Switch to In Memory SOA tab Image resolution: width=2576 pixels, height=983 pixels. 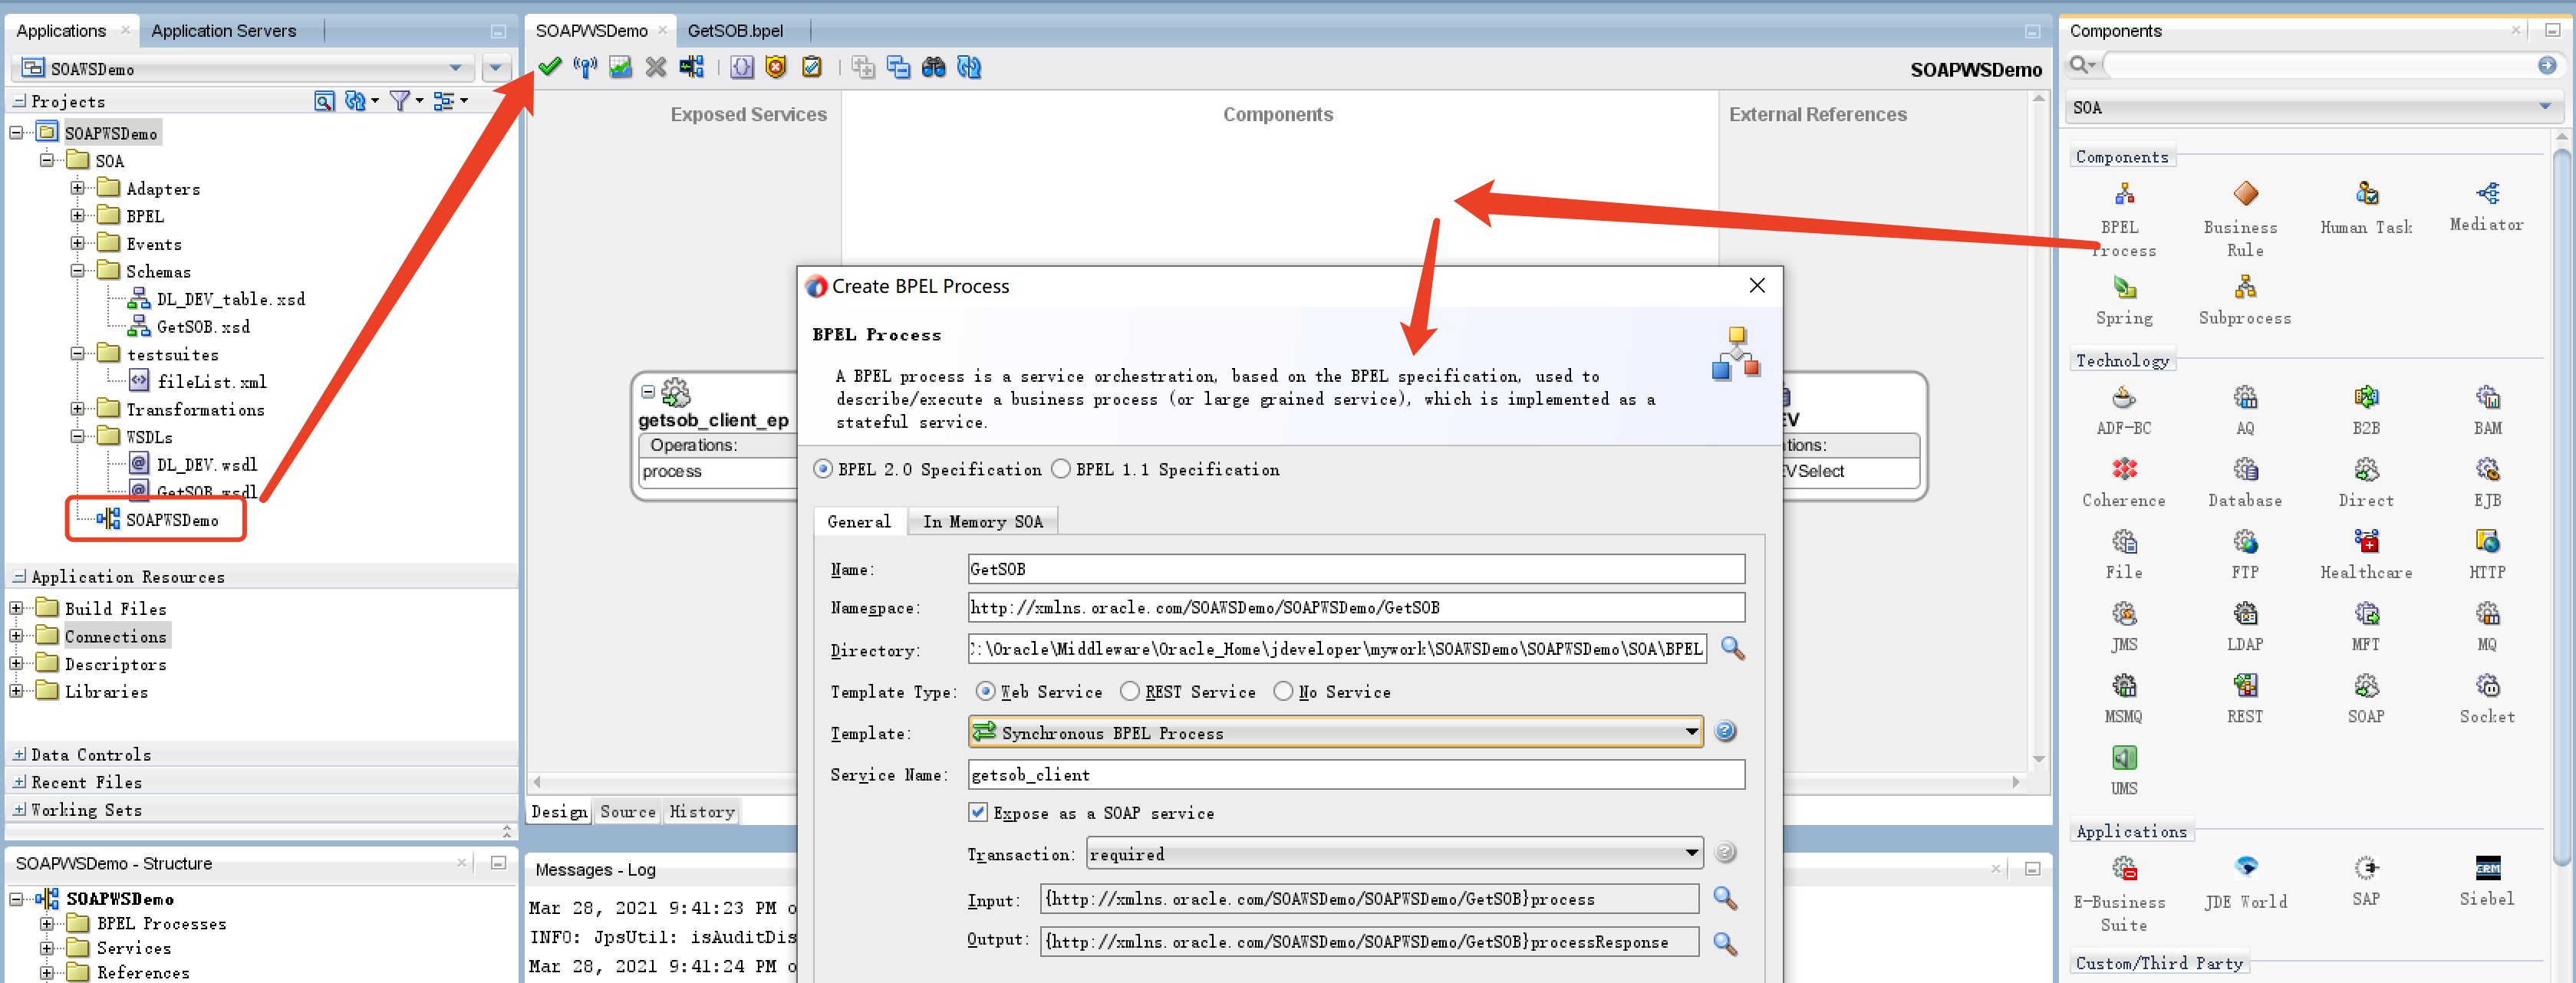point(982,521)
